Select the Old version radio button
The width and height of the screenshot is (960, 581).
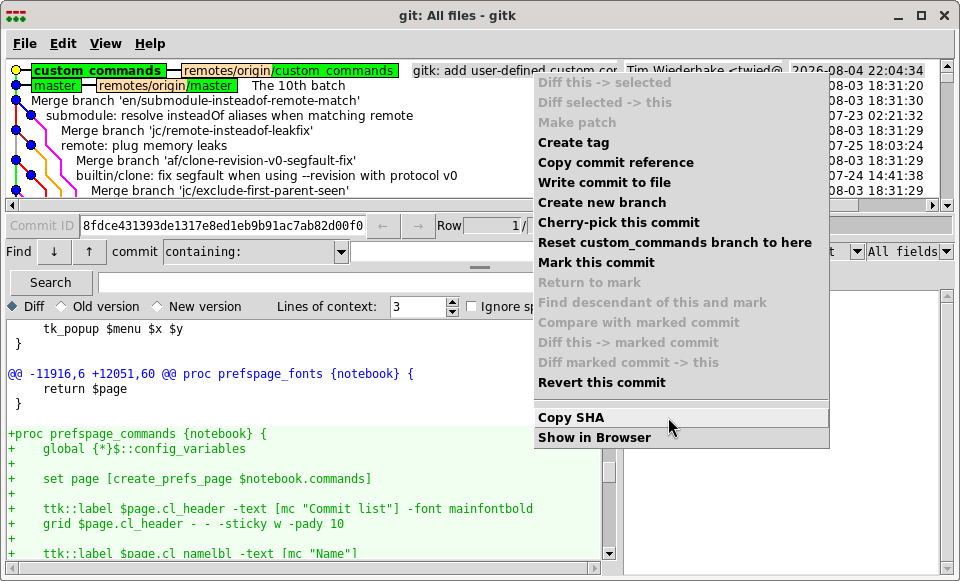pyautogui.click(x=61, y=306)
